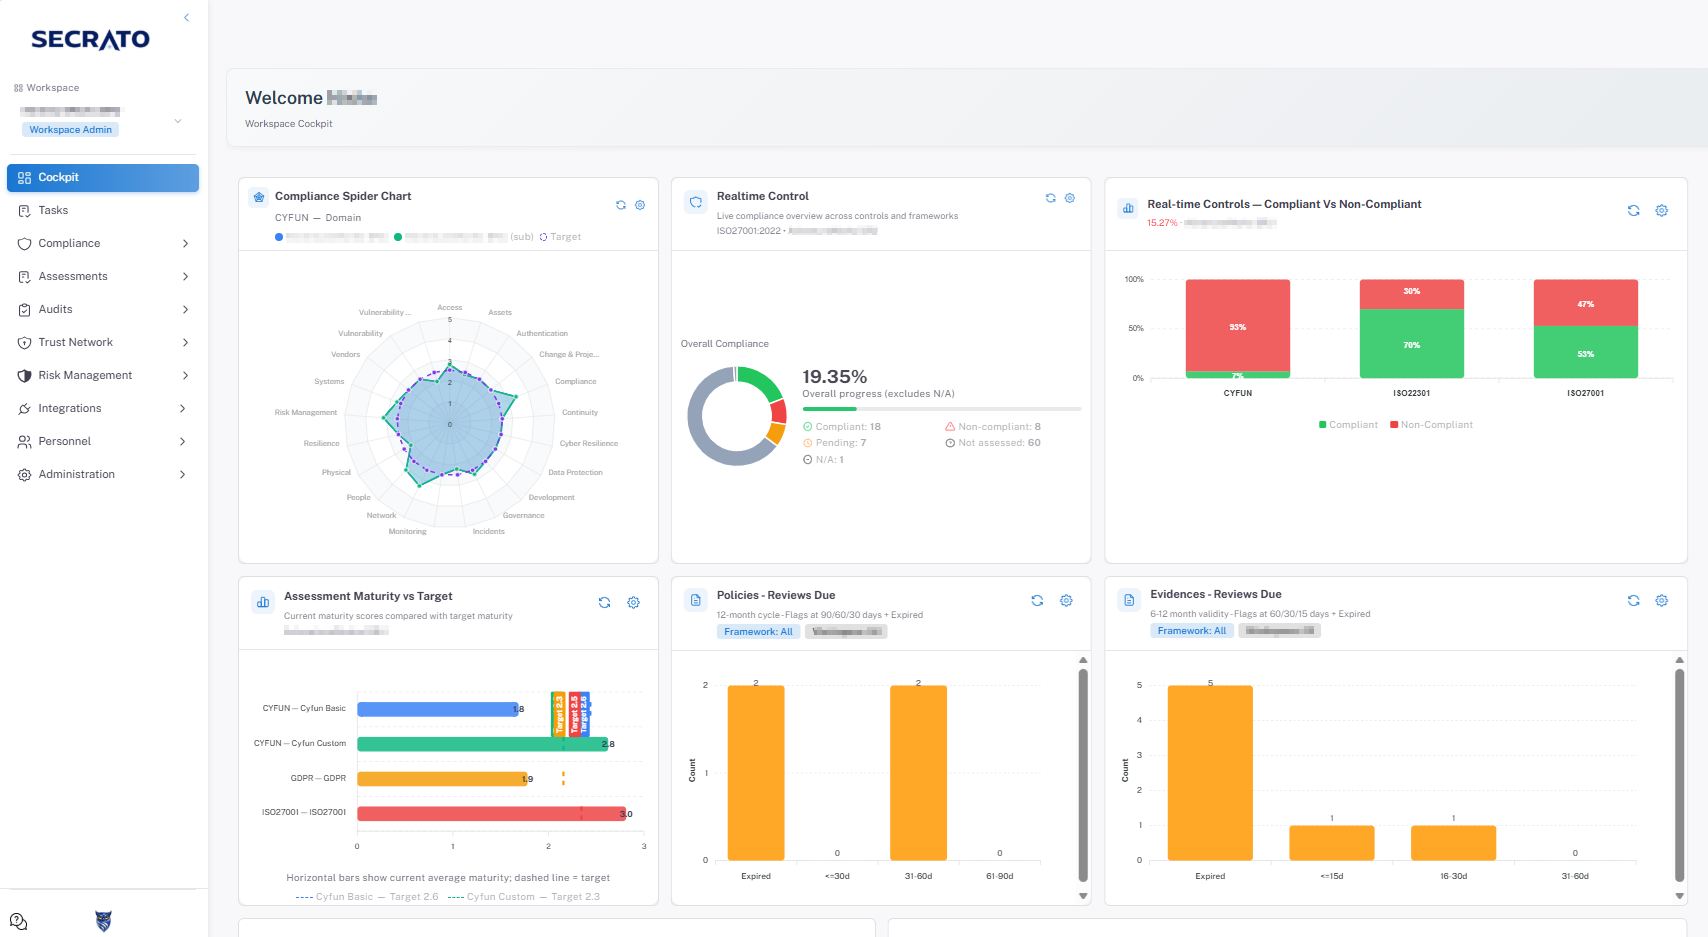Click the Policies widget scrollbar down arrow
1708x937 pixels.
click(1083, 896)
